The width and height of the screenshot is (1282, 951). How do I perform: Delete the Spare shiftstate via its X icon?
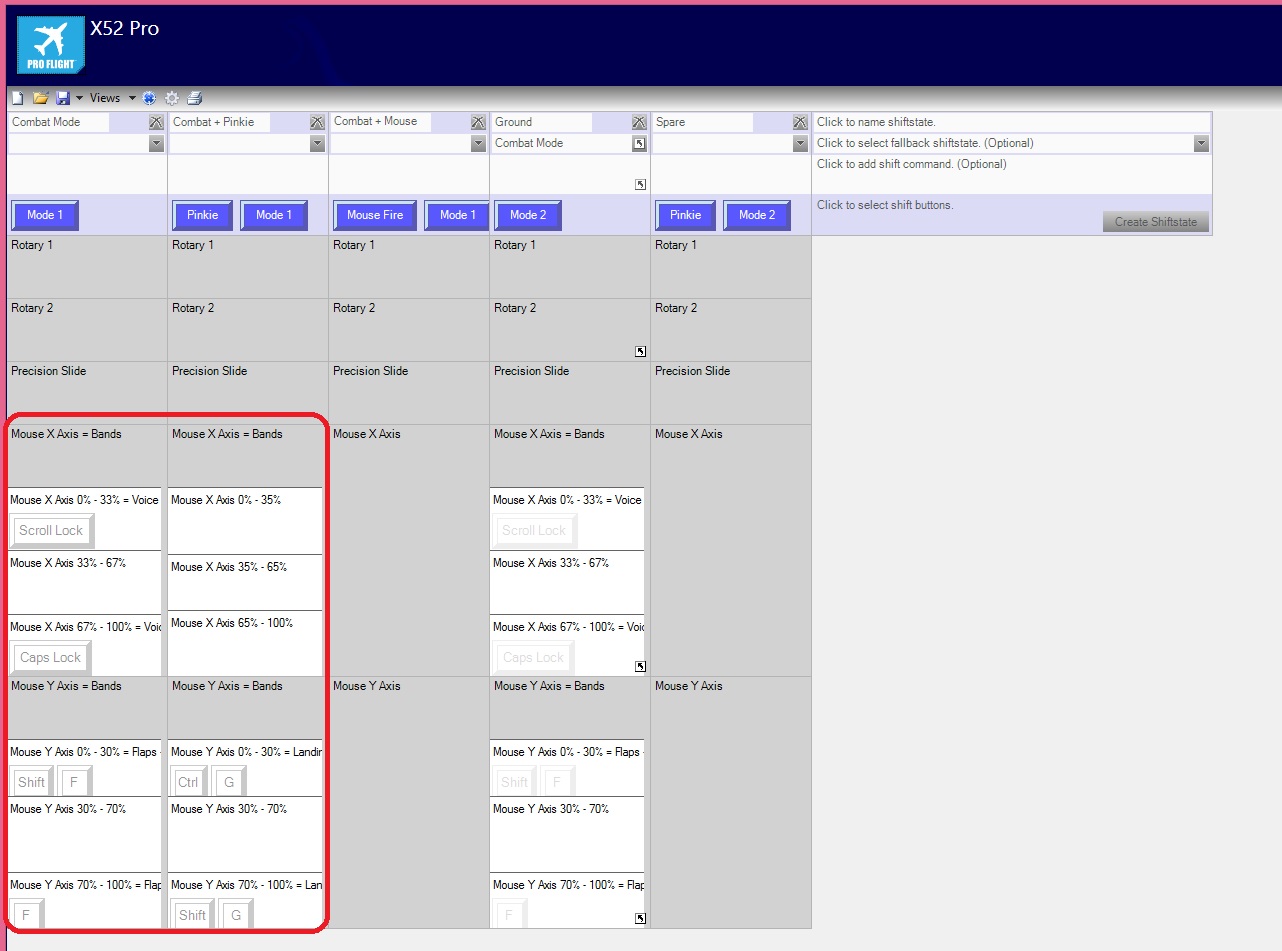800,122
